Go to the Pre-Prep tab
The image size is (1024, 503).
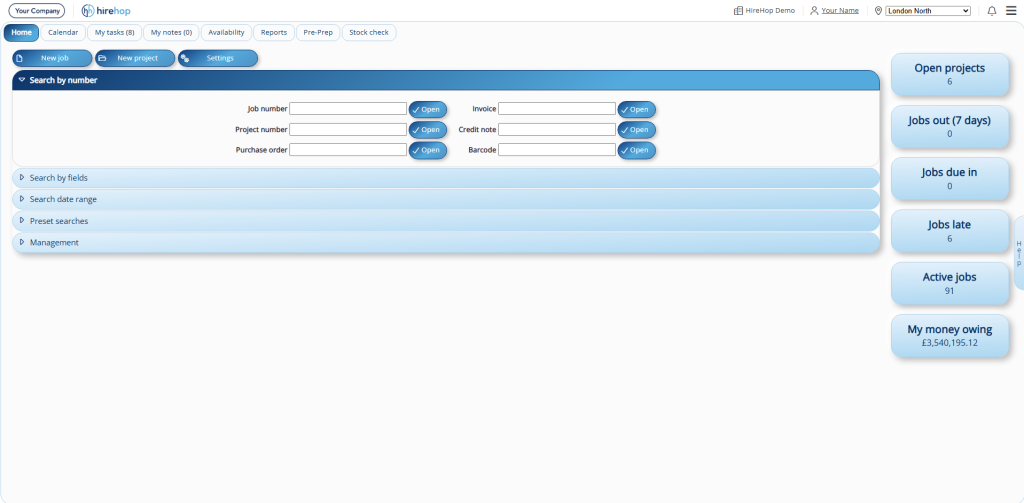[x=318, y=32]
